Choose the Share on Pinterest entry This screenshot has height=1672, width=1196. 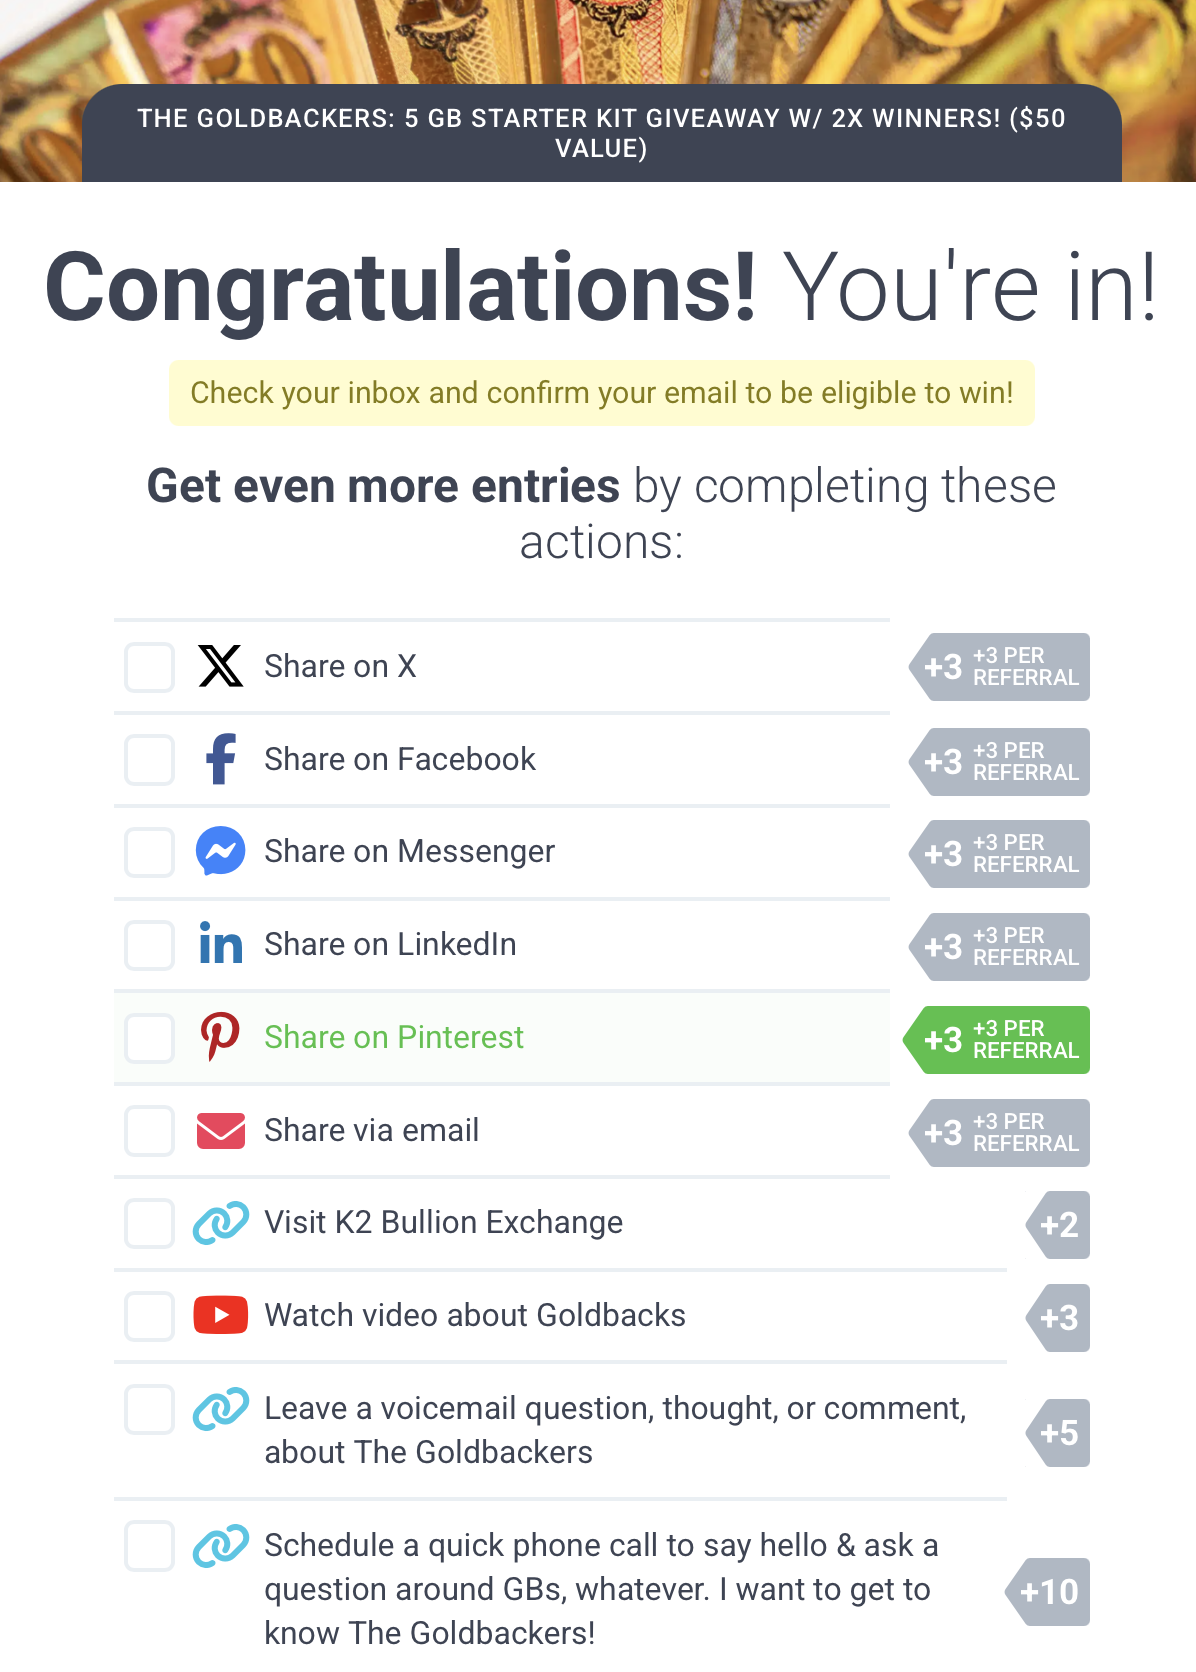click(394, 1037)
